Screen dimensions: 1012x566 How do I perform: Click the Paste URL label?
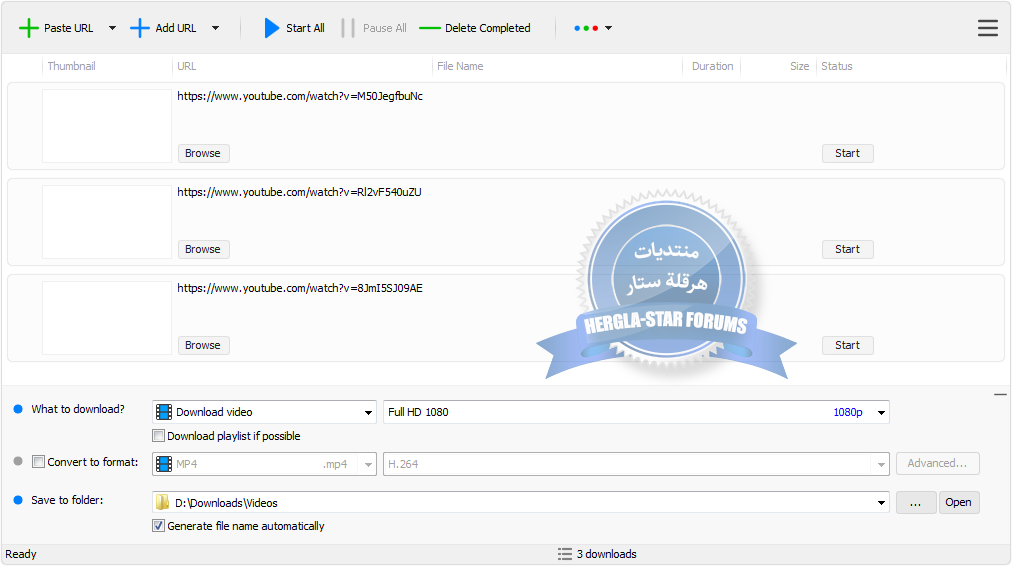click(x=68, y=28)
